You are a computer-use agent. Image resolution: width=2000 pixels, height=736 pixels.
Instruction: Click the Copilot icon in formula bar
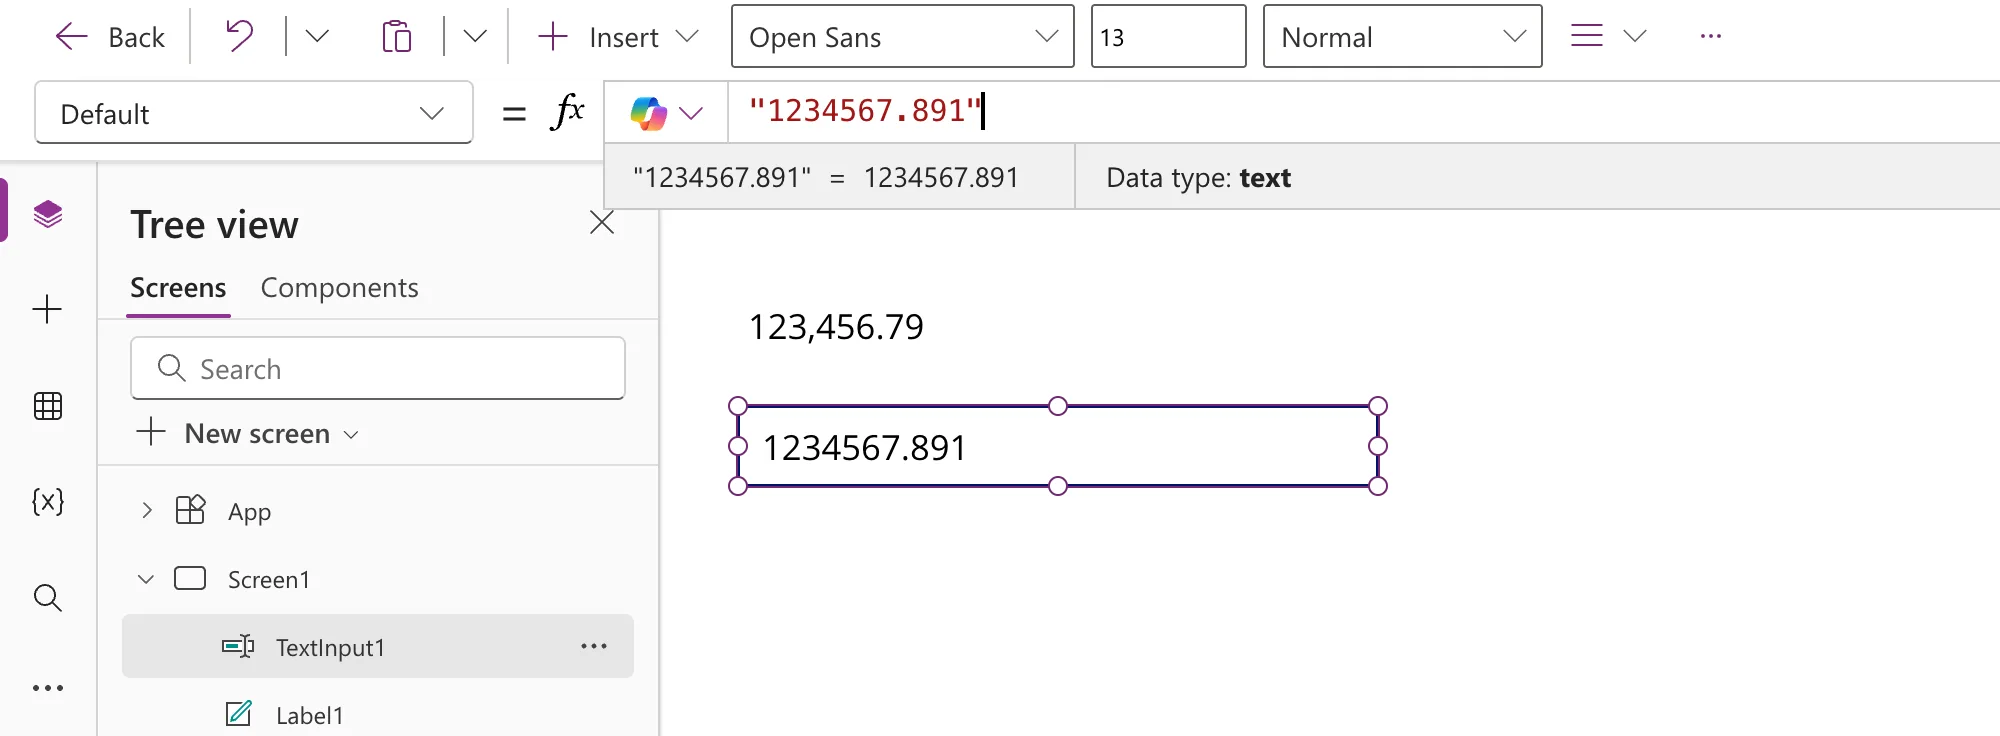[x=648, y=113]
